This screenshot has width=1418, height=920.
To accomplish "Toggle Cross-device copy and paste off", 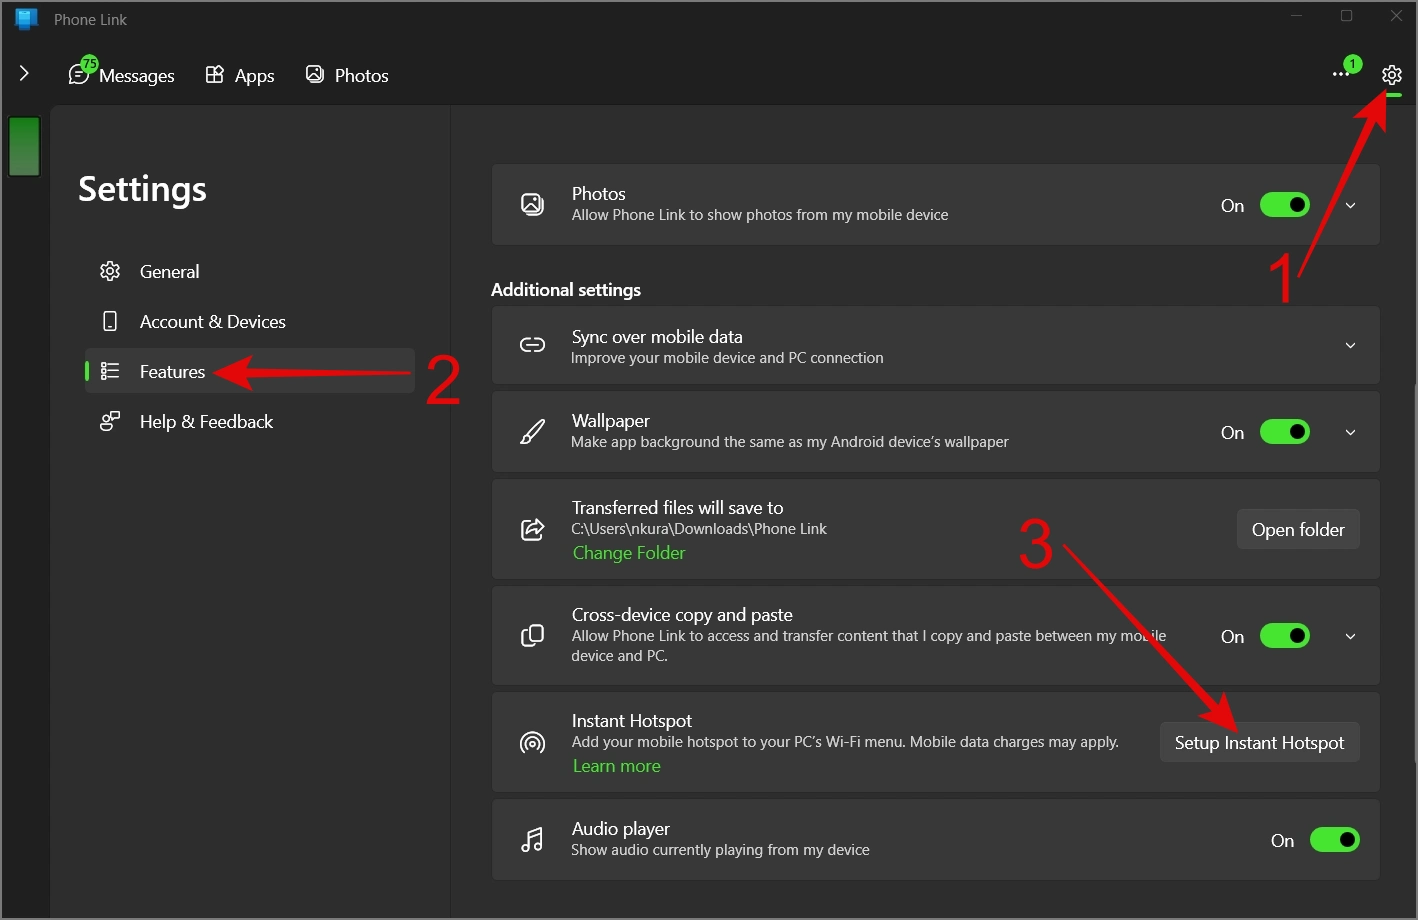I will 1285,636.
